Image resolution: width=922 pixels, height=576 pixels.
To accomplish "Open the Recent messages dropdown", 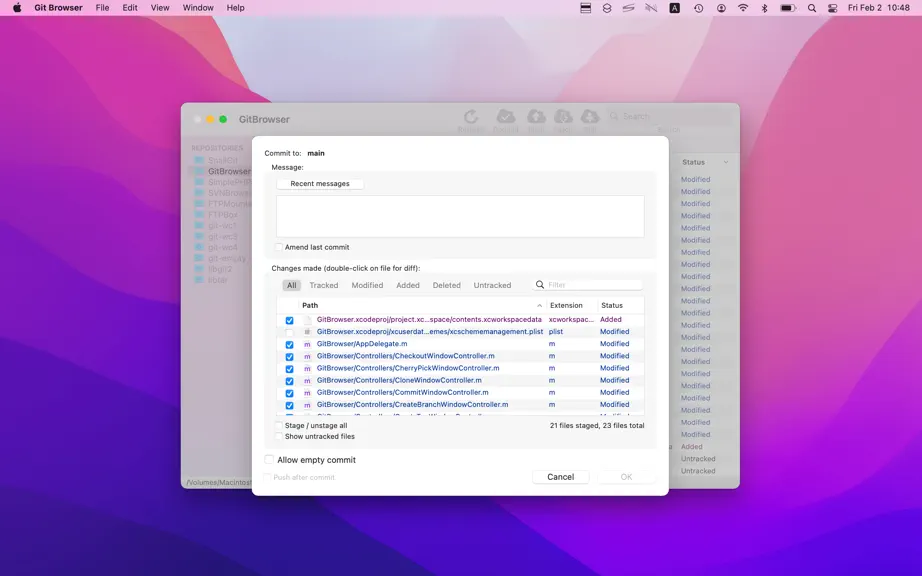I will [320, 183].
